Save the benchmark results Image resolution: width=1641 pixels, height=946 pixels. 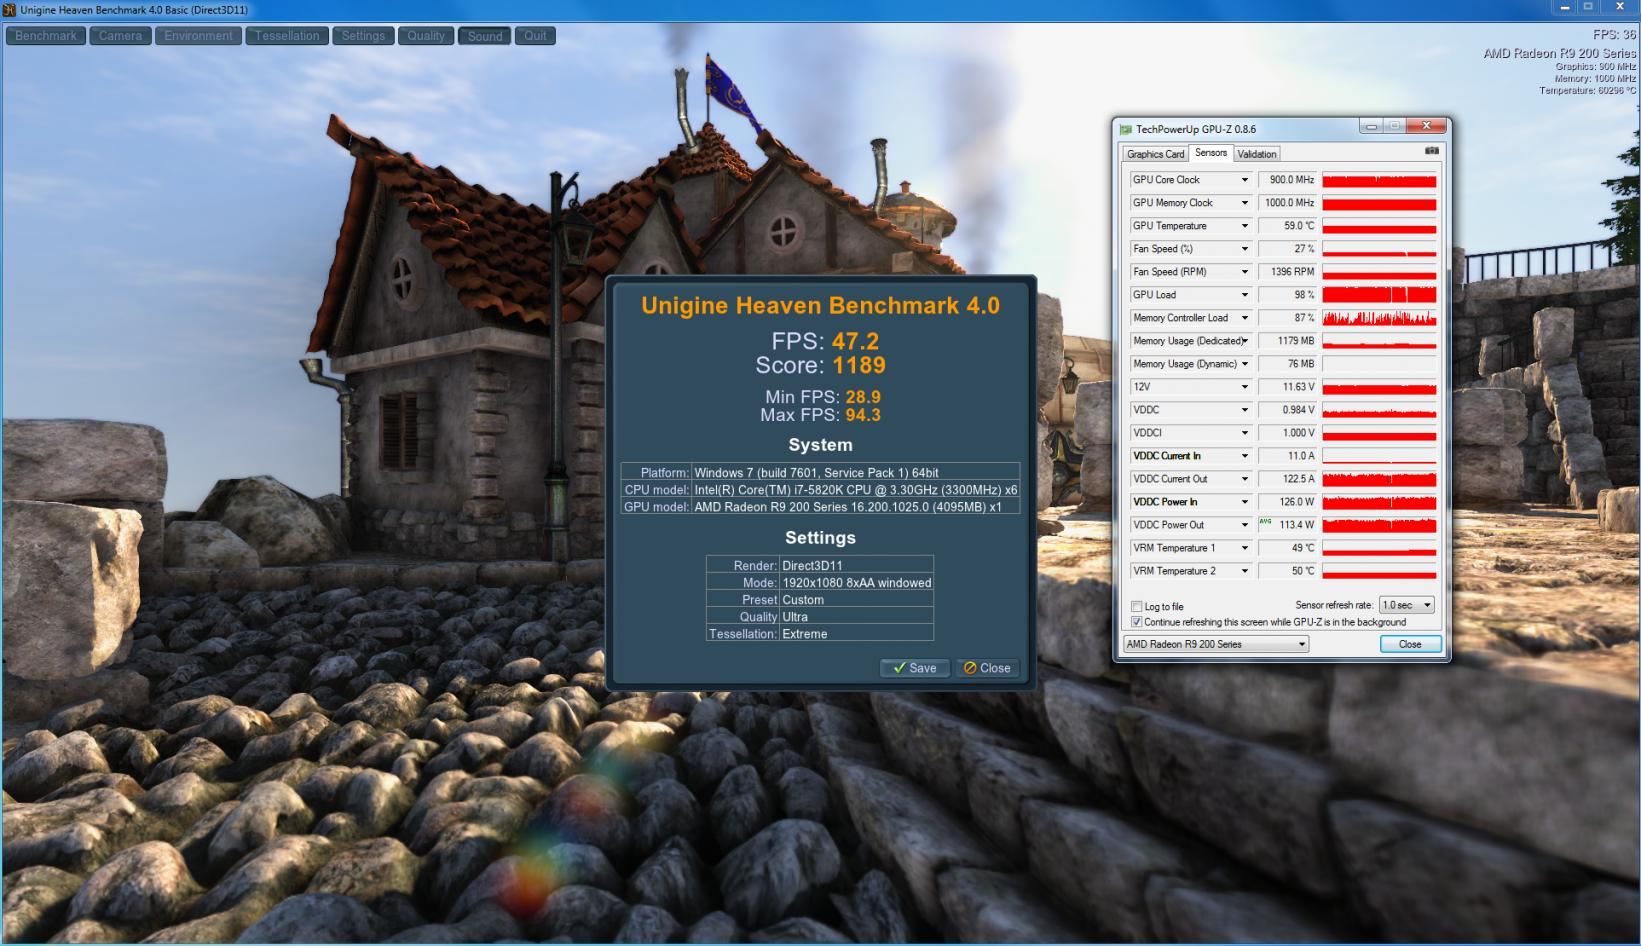[x=915, y=668]
